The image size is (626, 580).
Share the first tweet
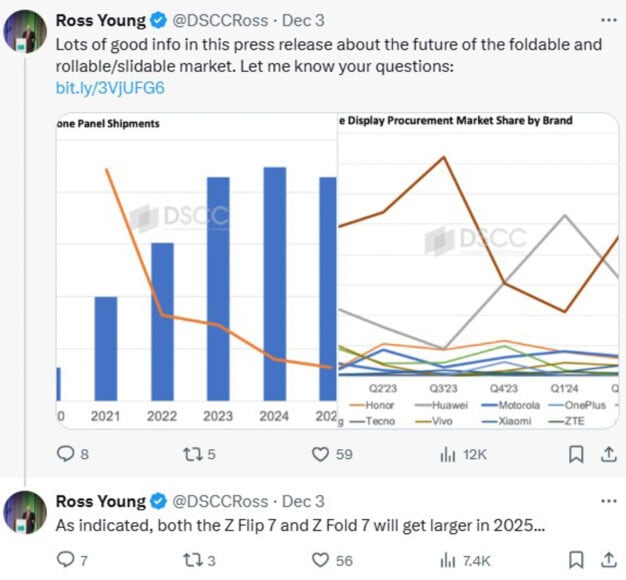(609, 454)
